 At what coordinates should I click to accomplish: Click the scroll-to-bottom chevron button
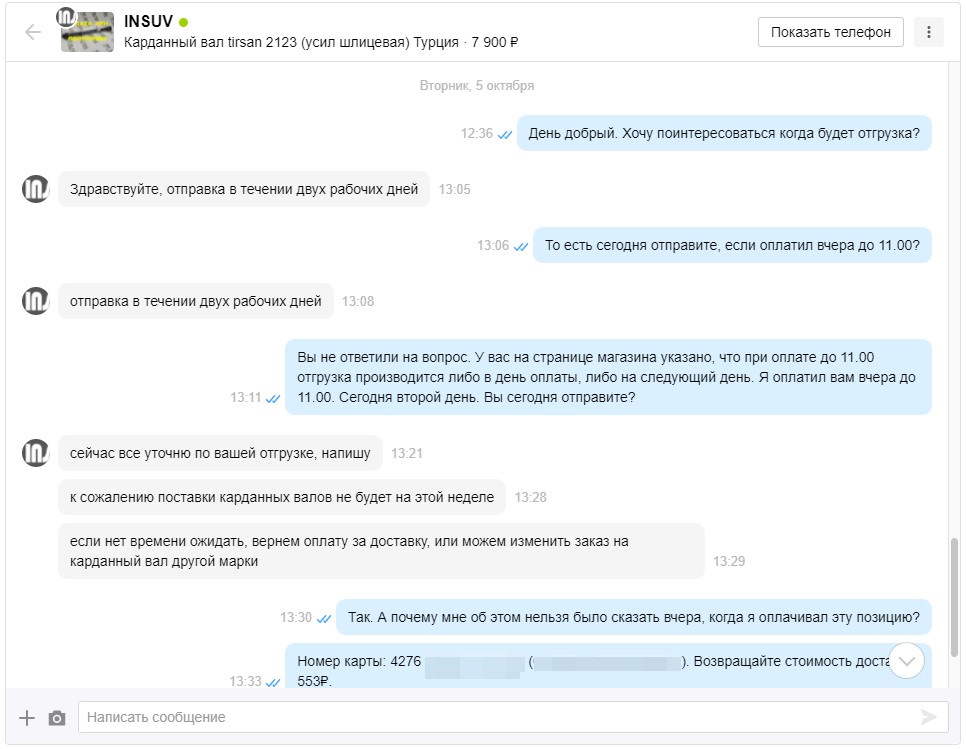coord(907,660)
